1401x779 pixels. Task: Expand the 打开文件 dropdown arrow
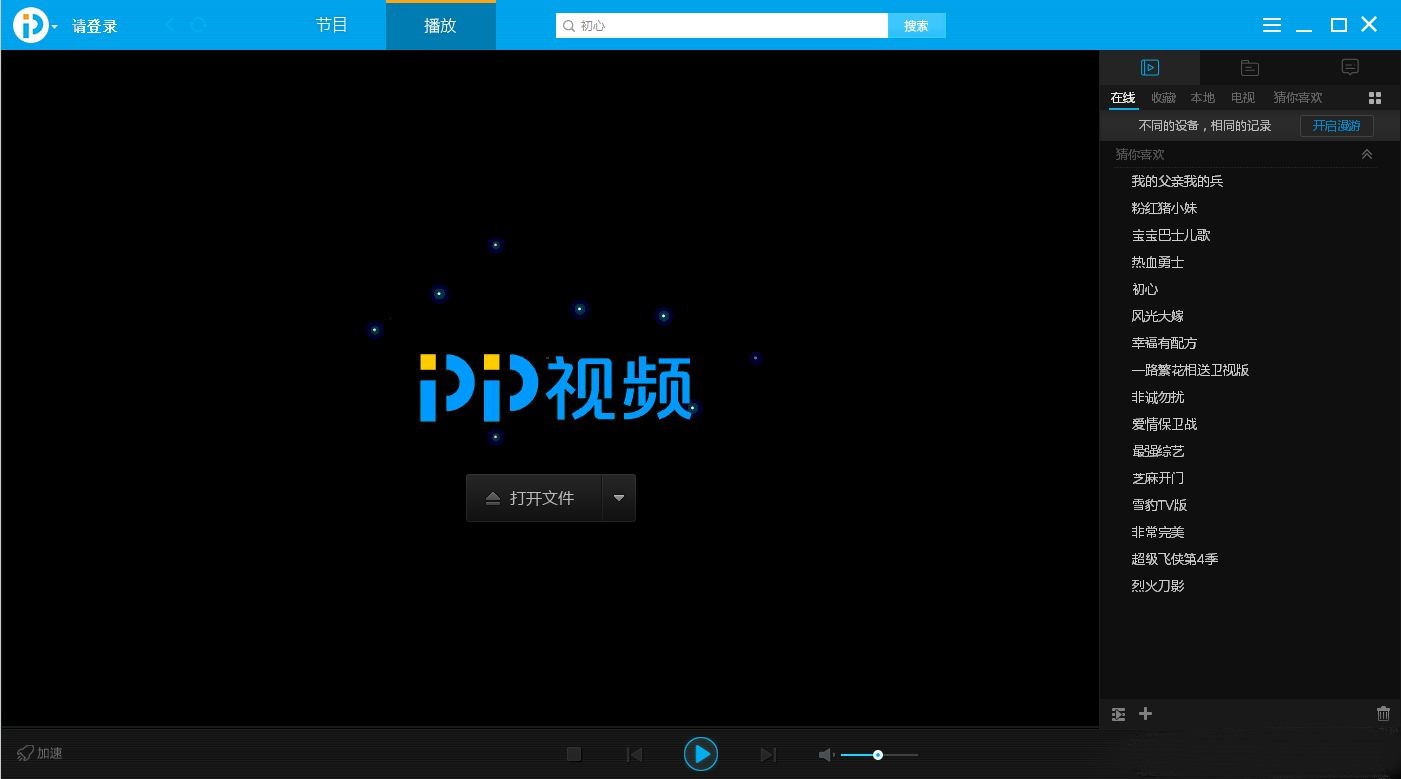tap(619, 498)
